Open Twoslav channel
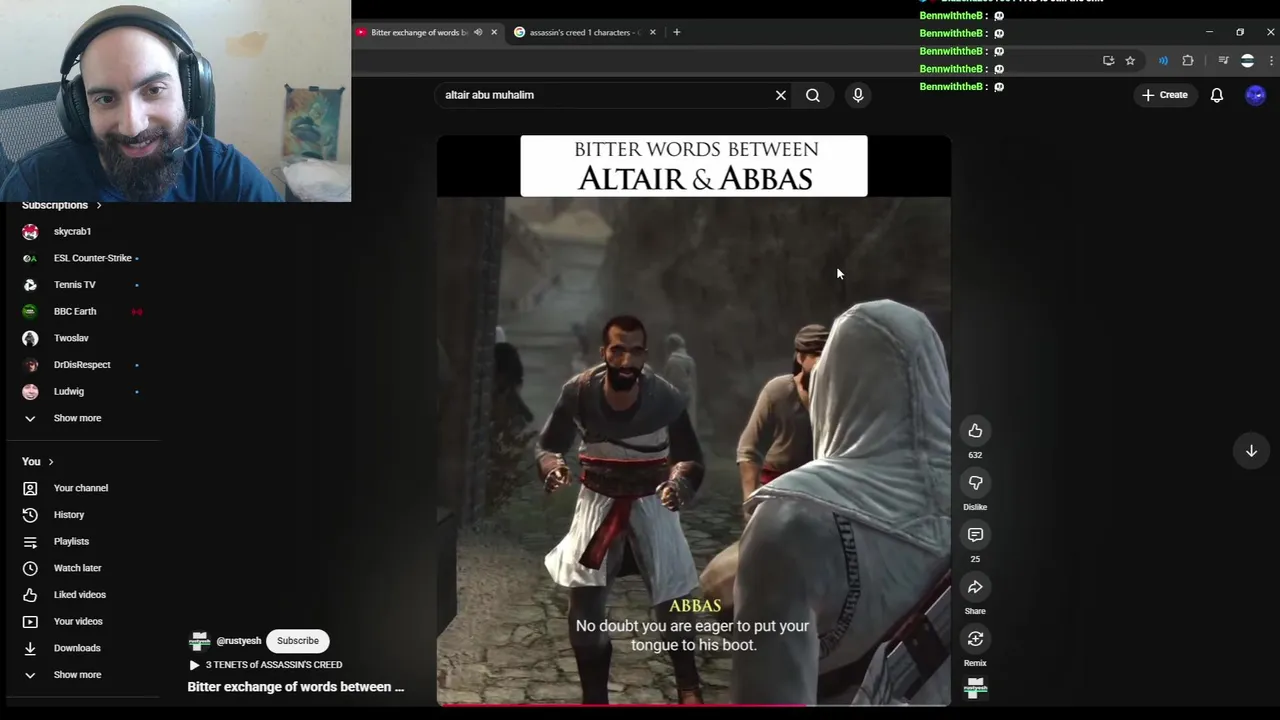The width and height of the screenshot is (1280, 720). pos(82,338)
